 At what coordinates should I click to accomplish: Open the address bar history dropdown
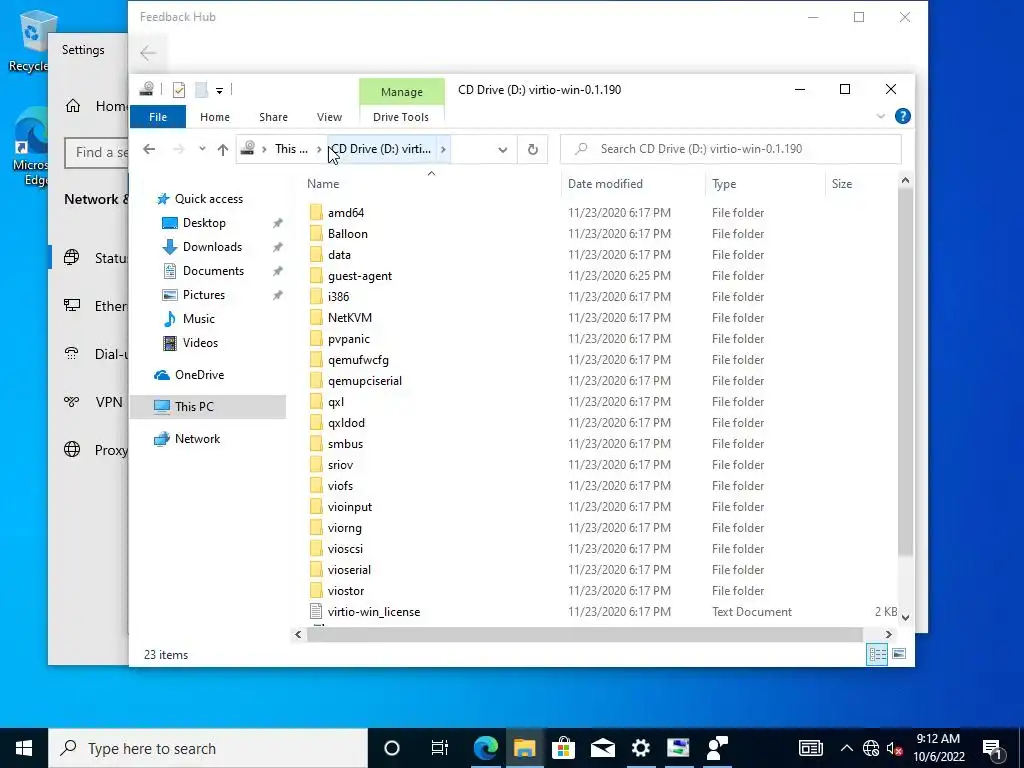click(x=502, y=150)
